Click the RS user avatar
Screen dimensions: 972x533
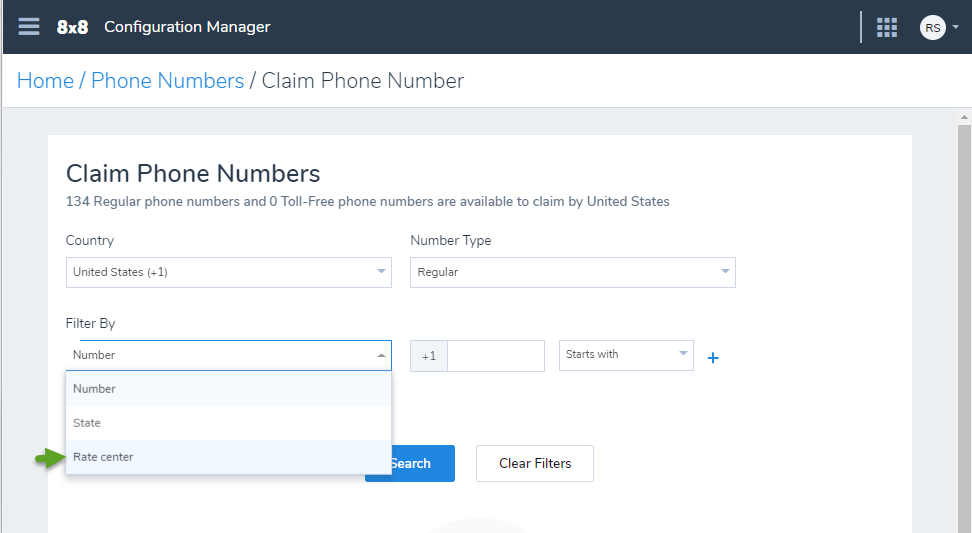932,27
